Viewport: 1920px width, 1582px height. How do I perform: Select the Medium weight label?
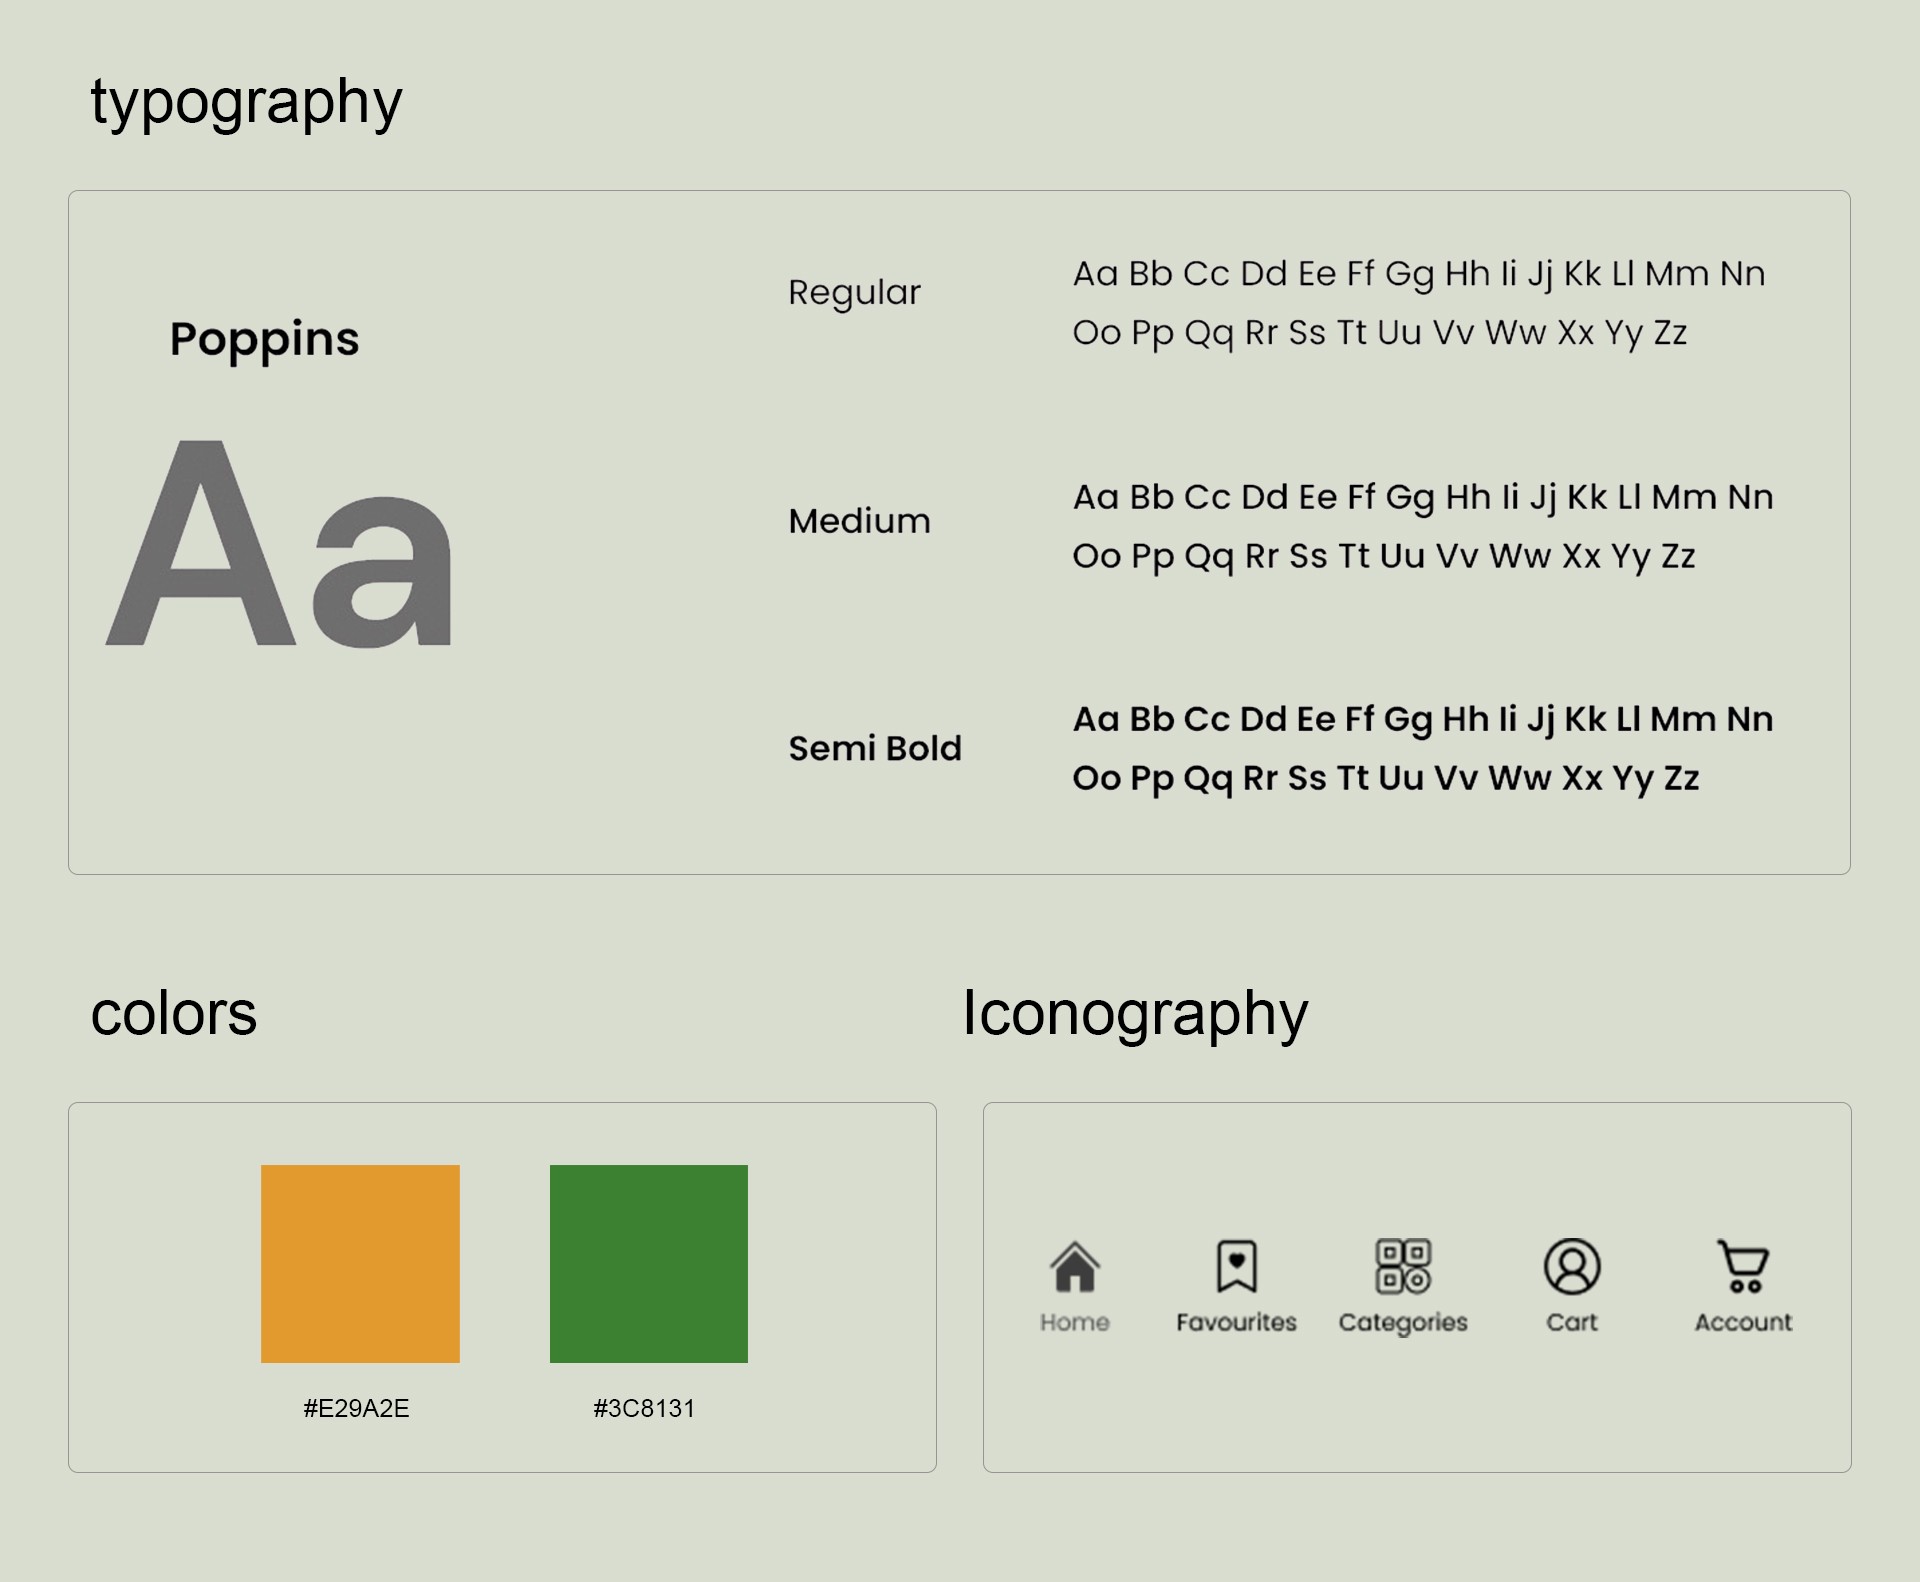859,521
